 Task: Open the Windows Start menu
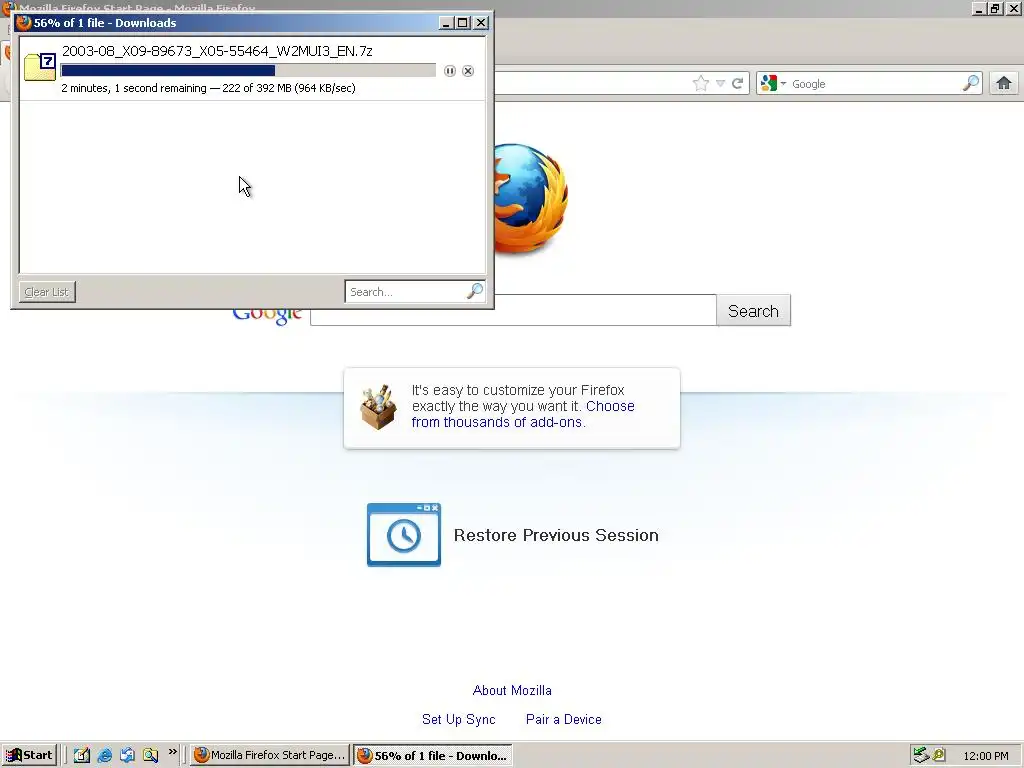point(30,756)
